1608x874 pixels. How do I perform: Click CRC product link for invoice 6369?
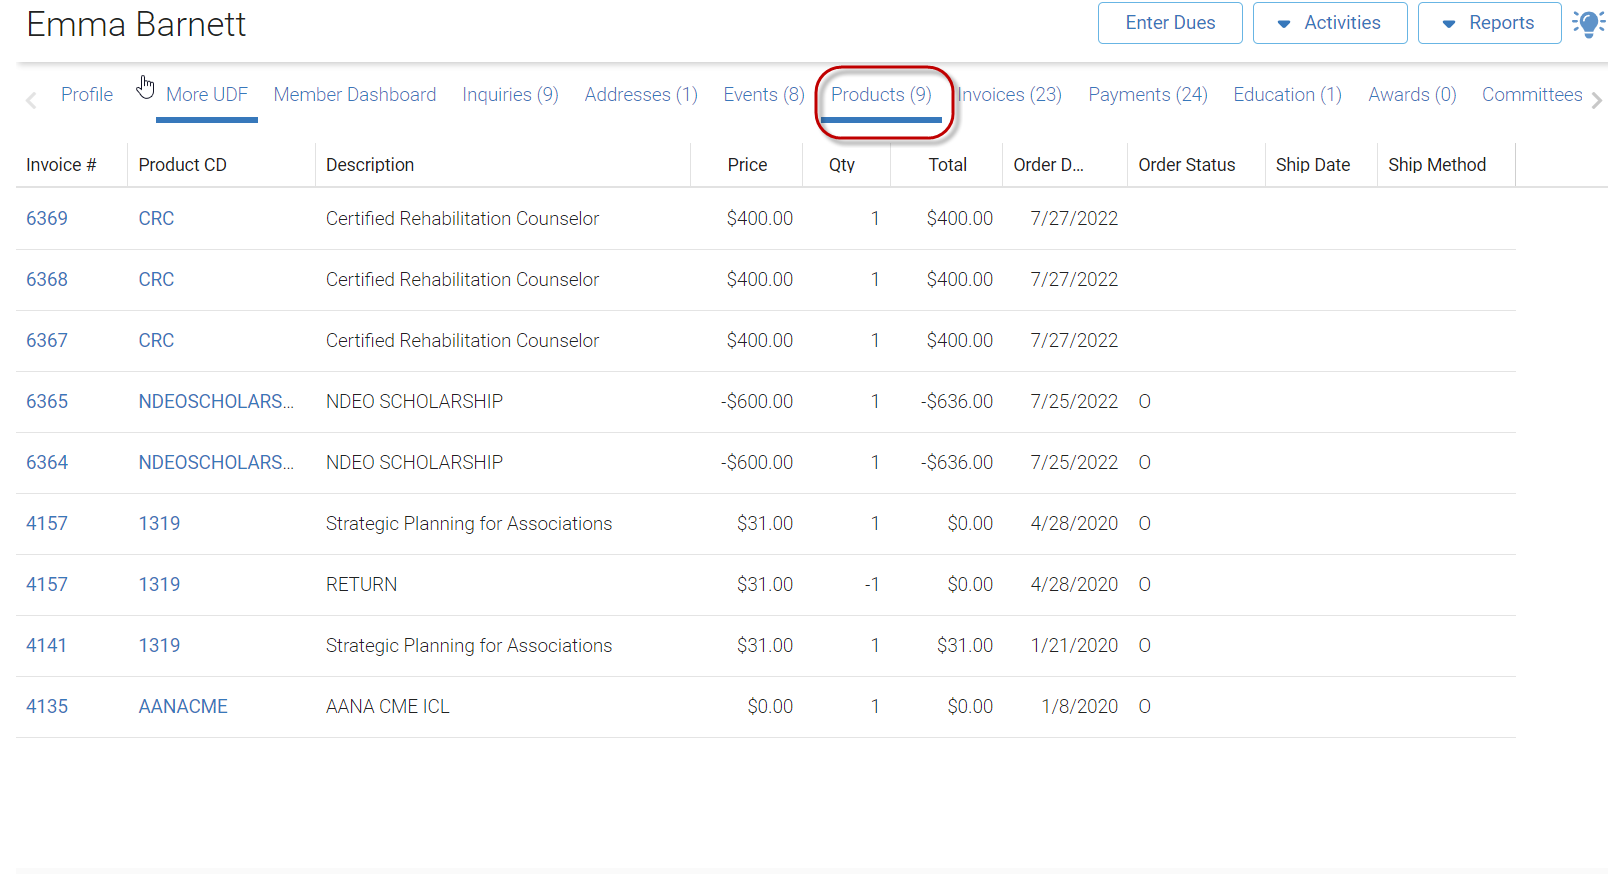[x=156, y=219]
